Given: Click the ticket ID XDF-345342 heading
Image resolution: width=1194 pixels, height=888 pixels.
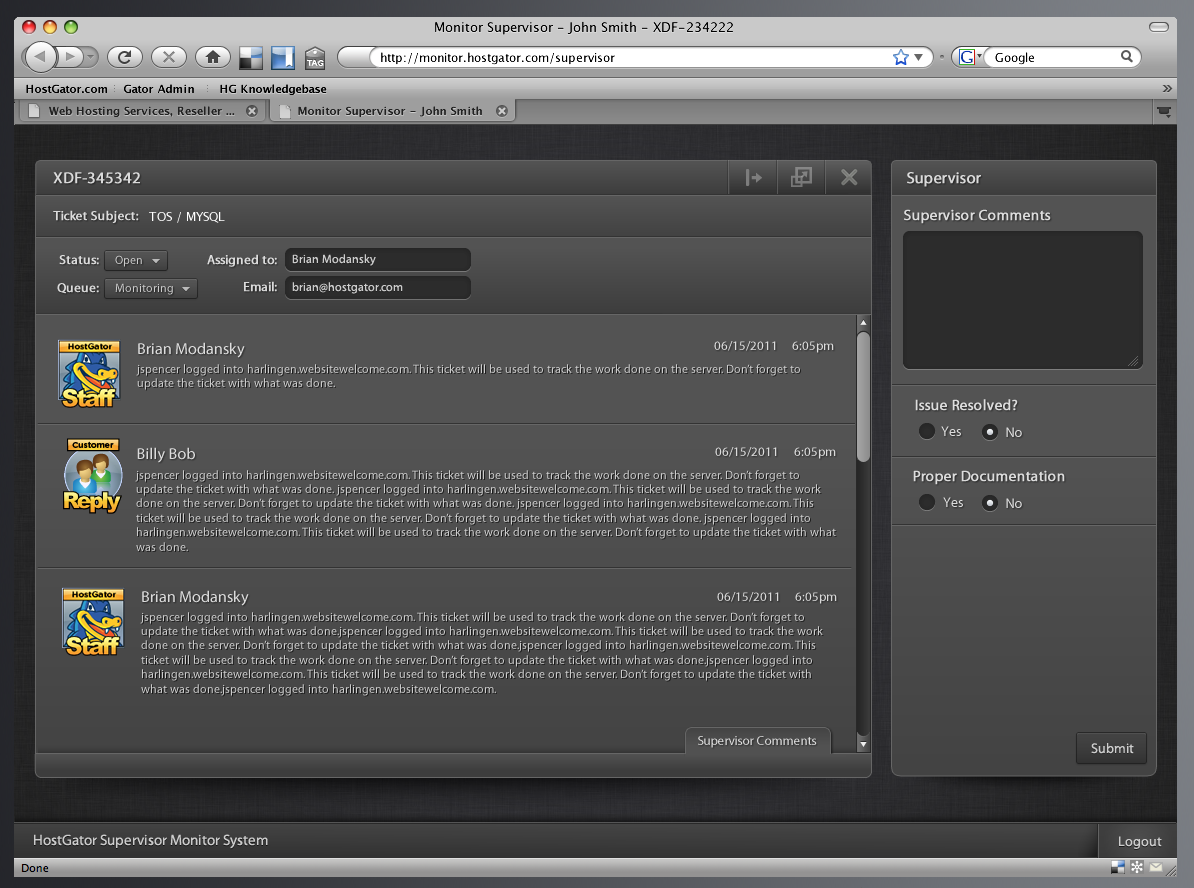Looking at the screenshot, I should (97, 178).
